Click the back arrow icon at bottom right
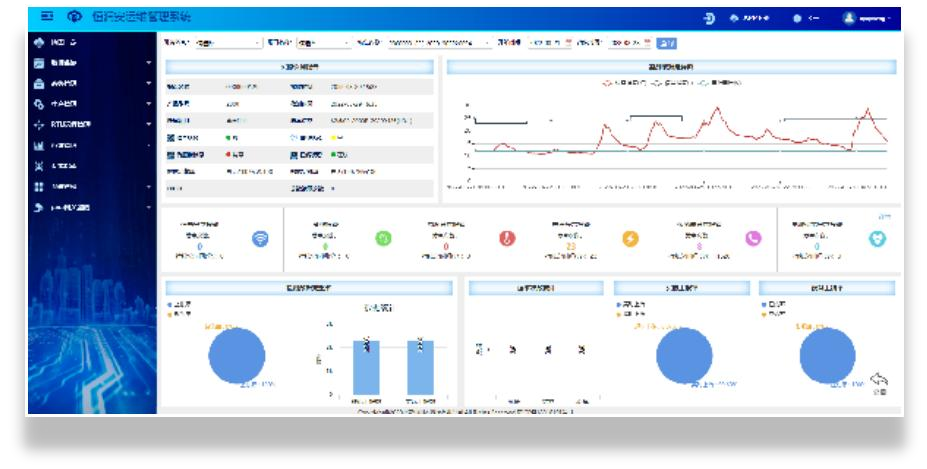 (880, 379)
